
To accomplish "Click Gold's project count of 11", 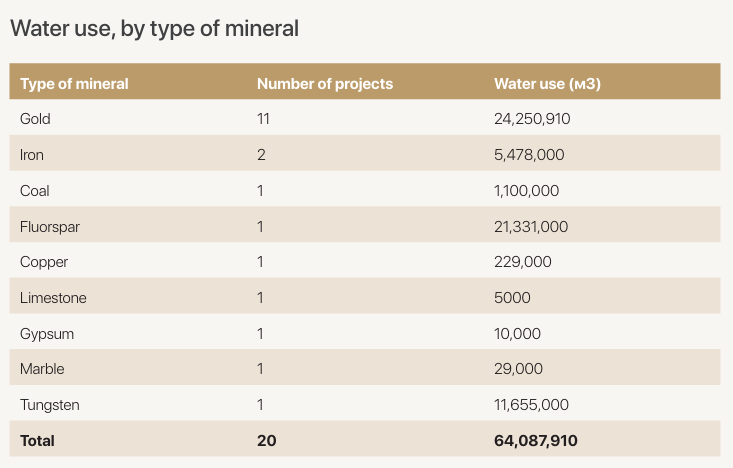I will click(264, 119).
